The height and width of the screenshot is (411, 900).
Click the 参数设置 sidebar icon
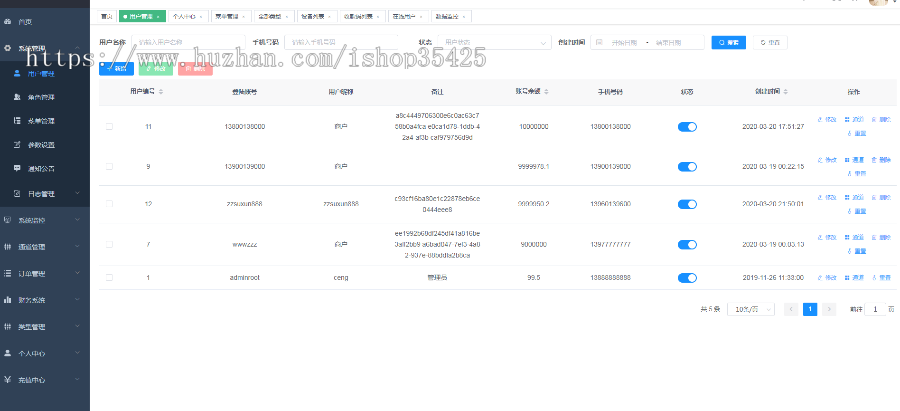coord(18,145)
